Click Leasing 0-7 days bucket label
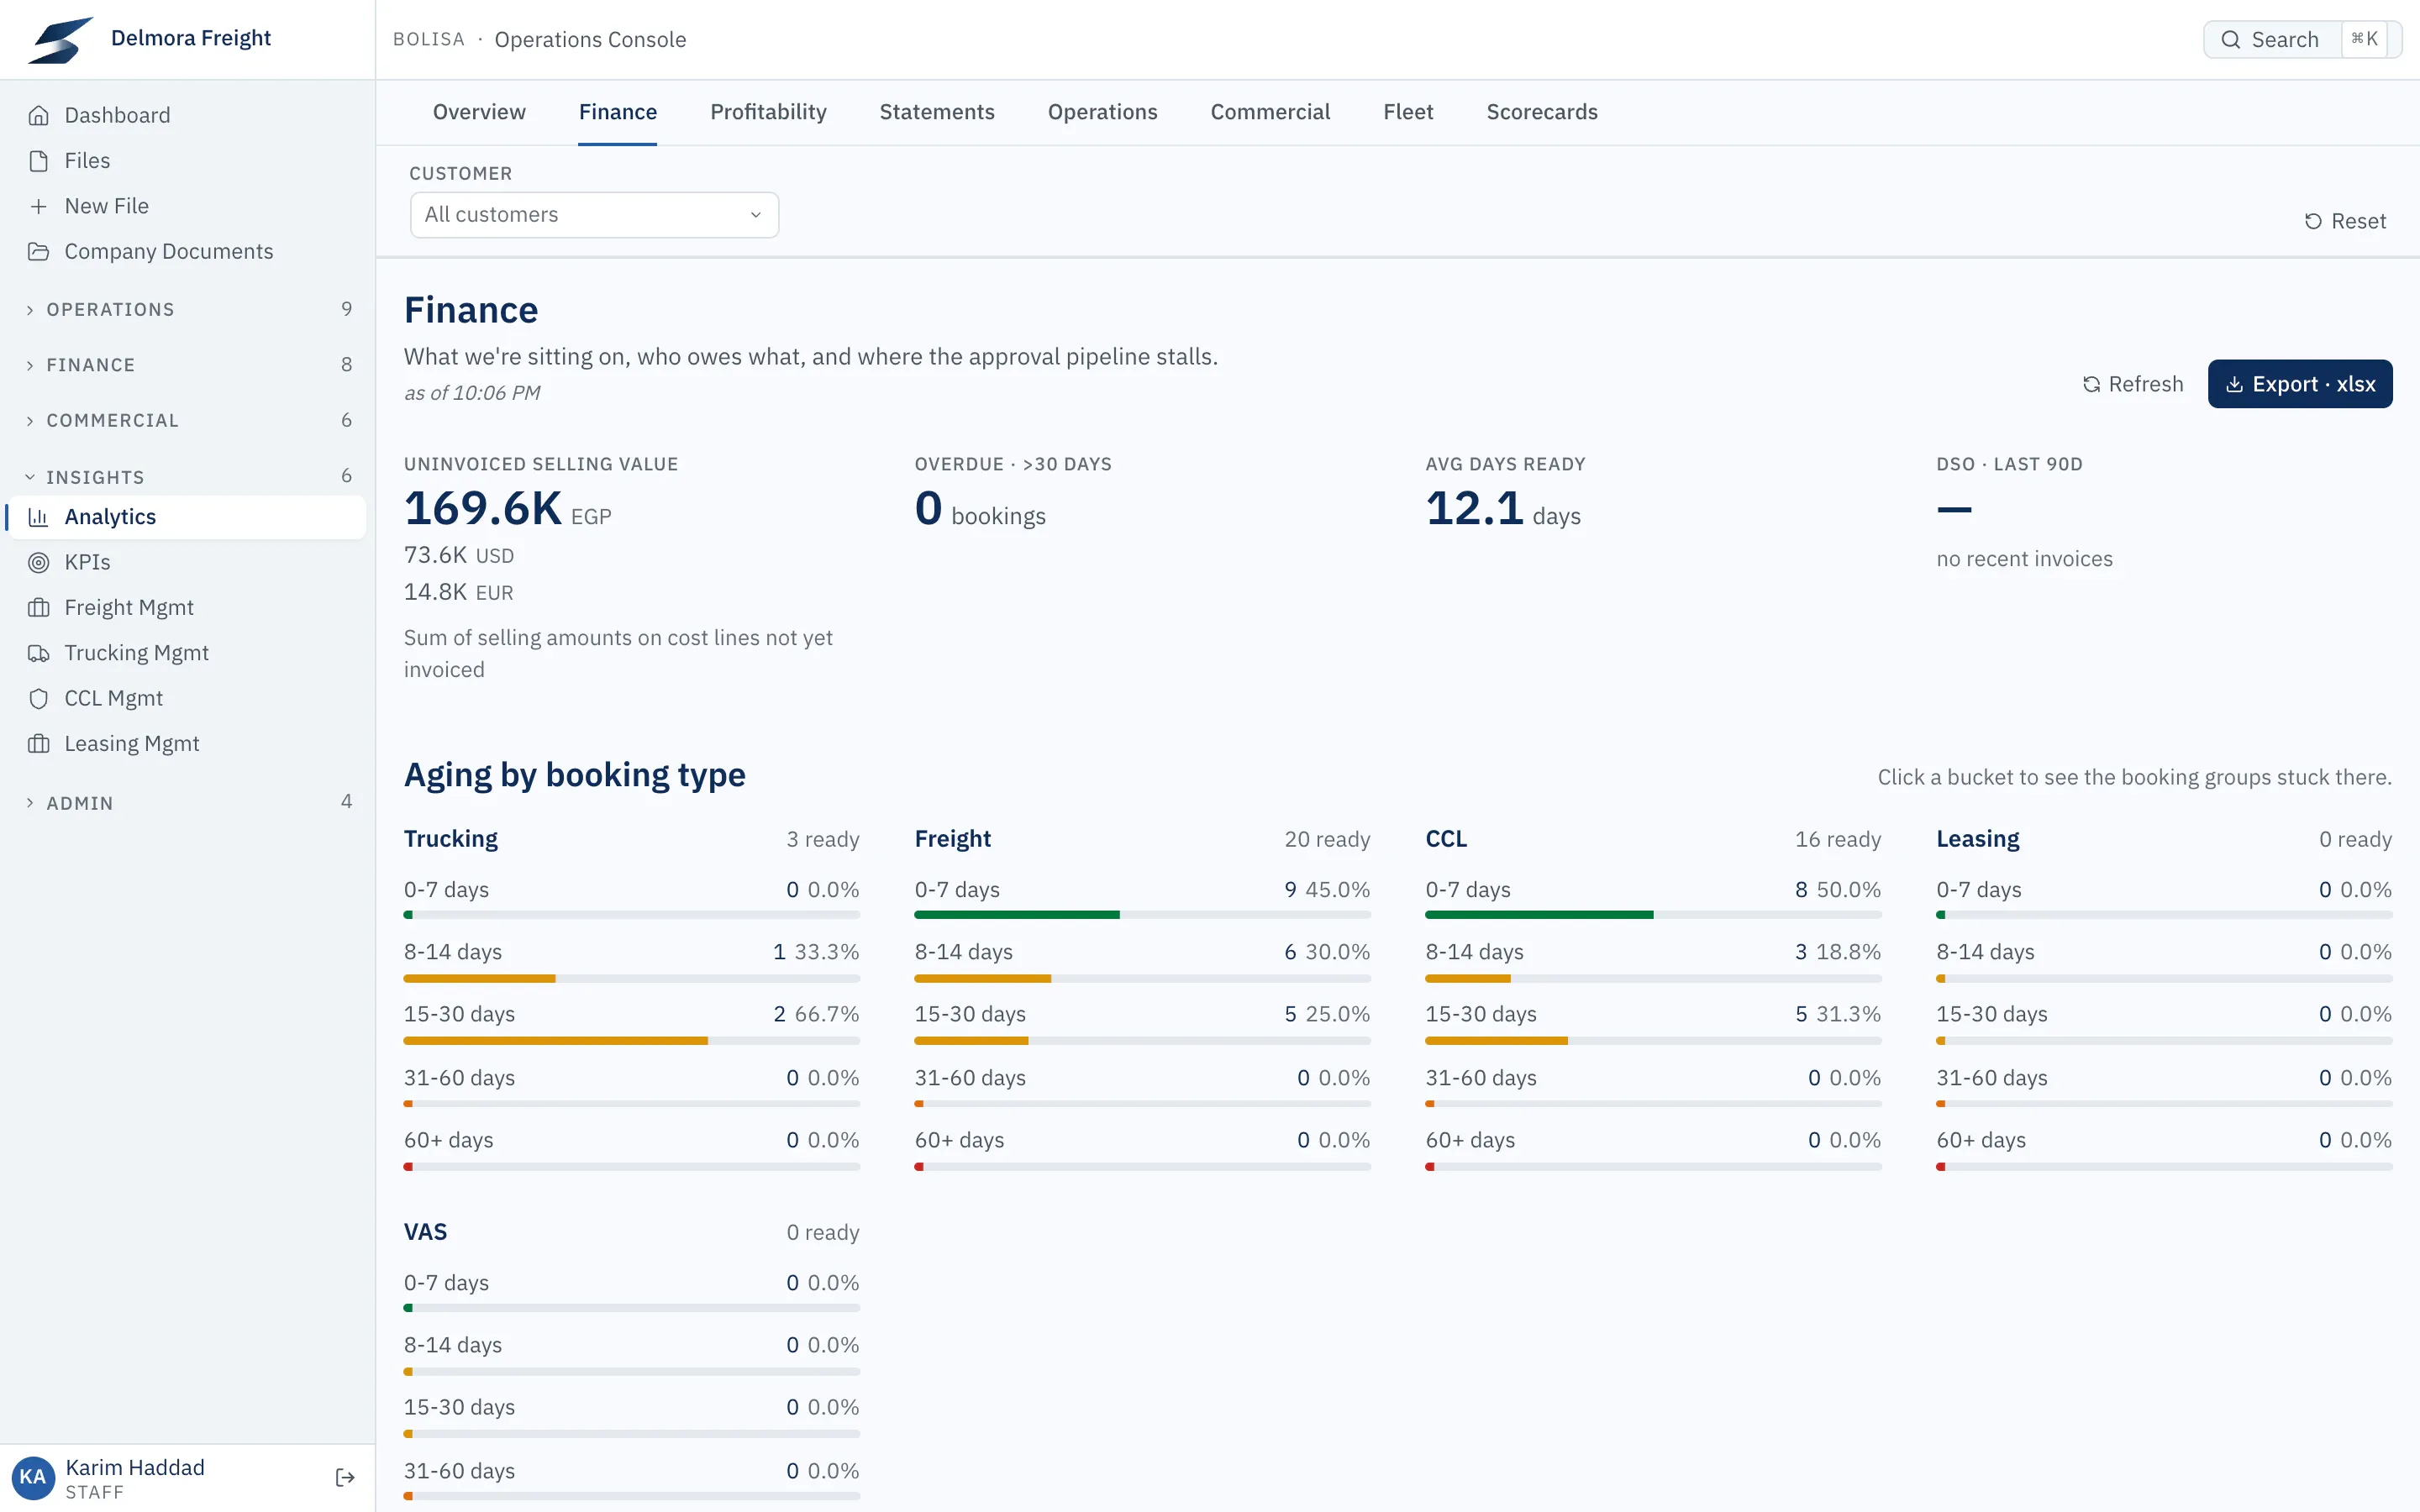 1978,890
